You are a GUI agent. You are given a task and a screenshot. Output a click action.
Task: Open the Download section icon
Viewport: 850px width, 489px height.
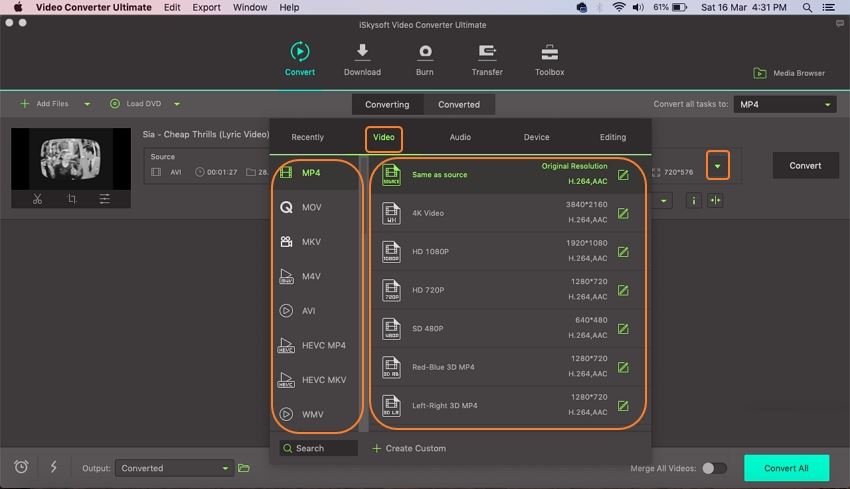tap(362, 52)
